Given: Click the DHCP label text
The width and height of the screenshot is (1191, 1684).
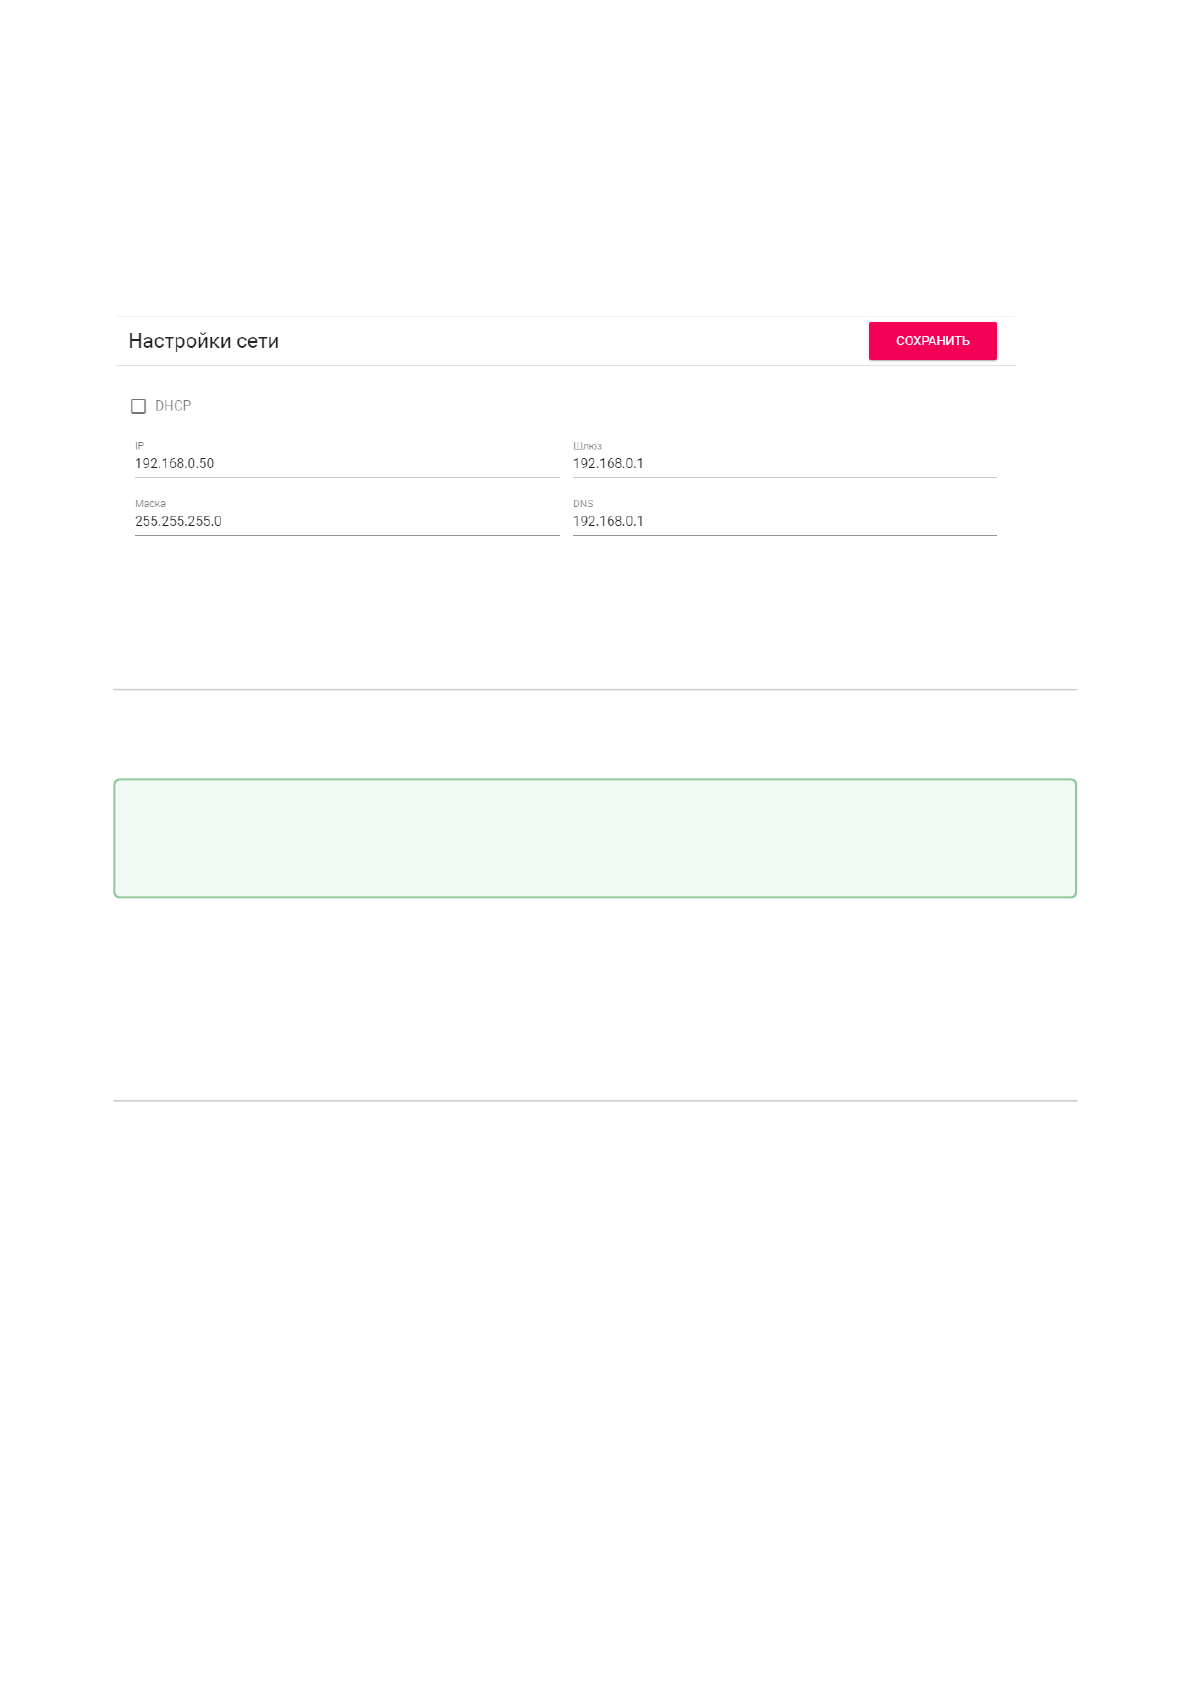Looking at the screenshot, I should (173, 406).
